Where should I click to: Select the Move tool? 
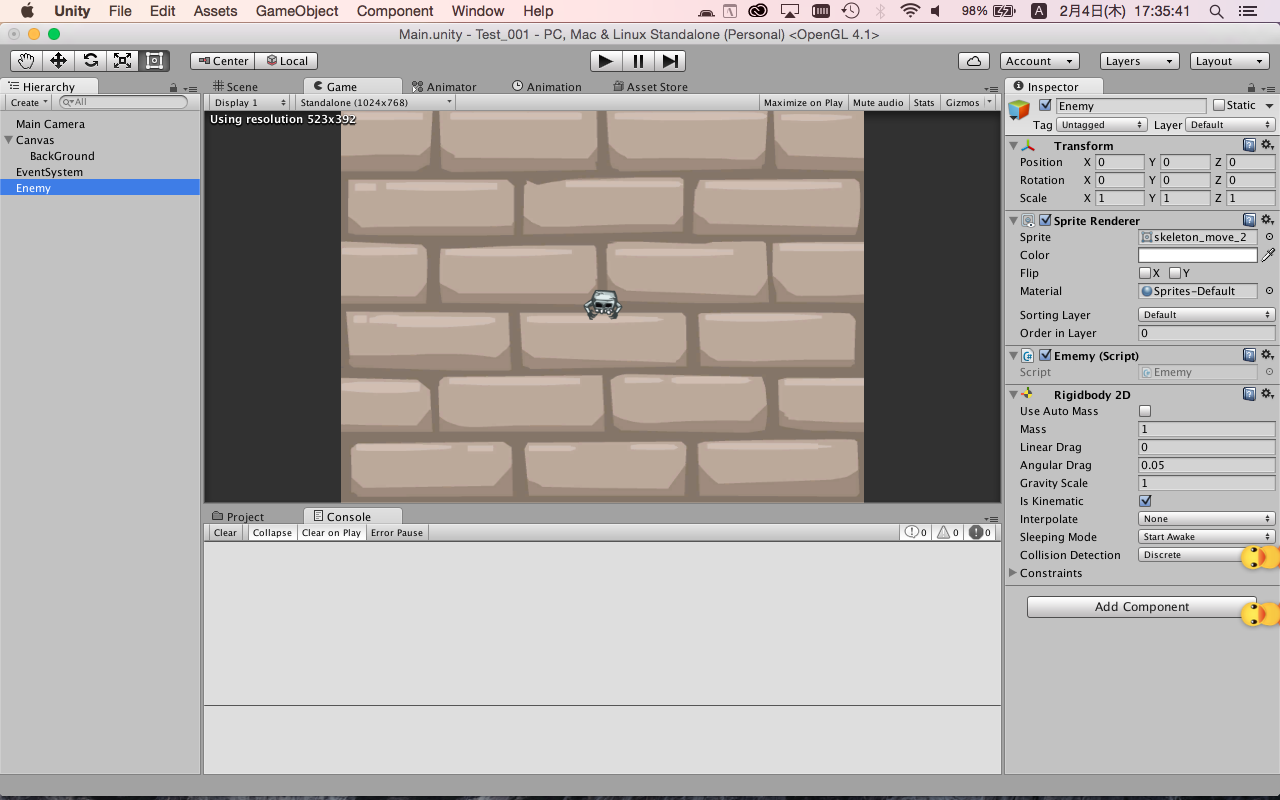pyautogui.click(x=59, y=60)
